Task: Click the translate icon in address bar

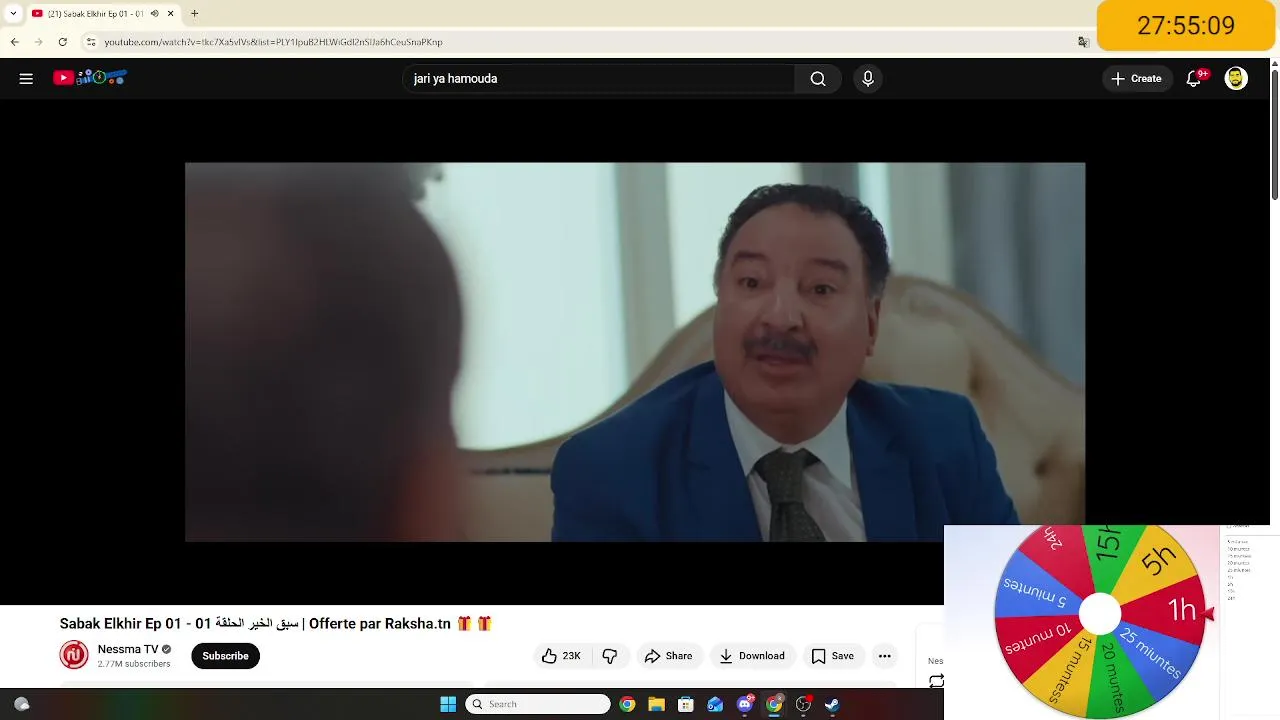Action: tap(1083, 42)
